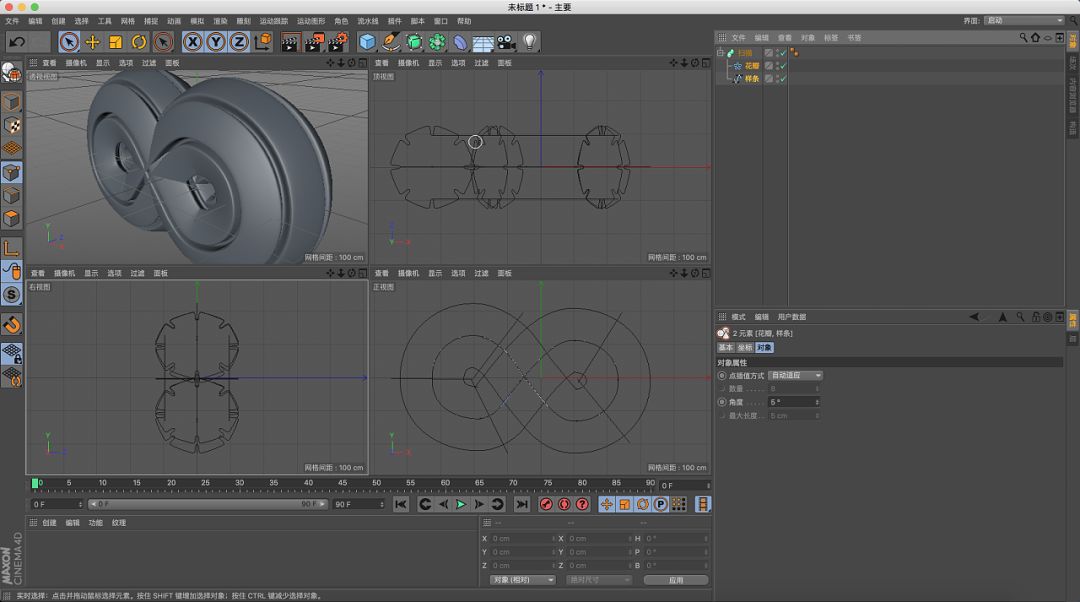Toggle coordinate system icon in toolbar
The height and width of the screenshot is (602, 1080).
263,42
